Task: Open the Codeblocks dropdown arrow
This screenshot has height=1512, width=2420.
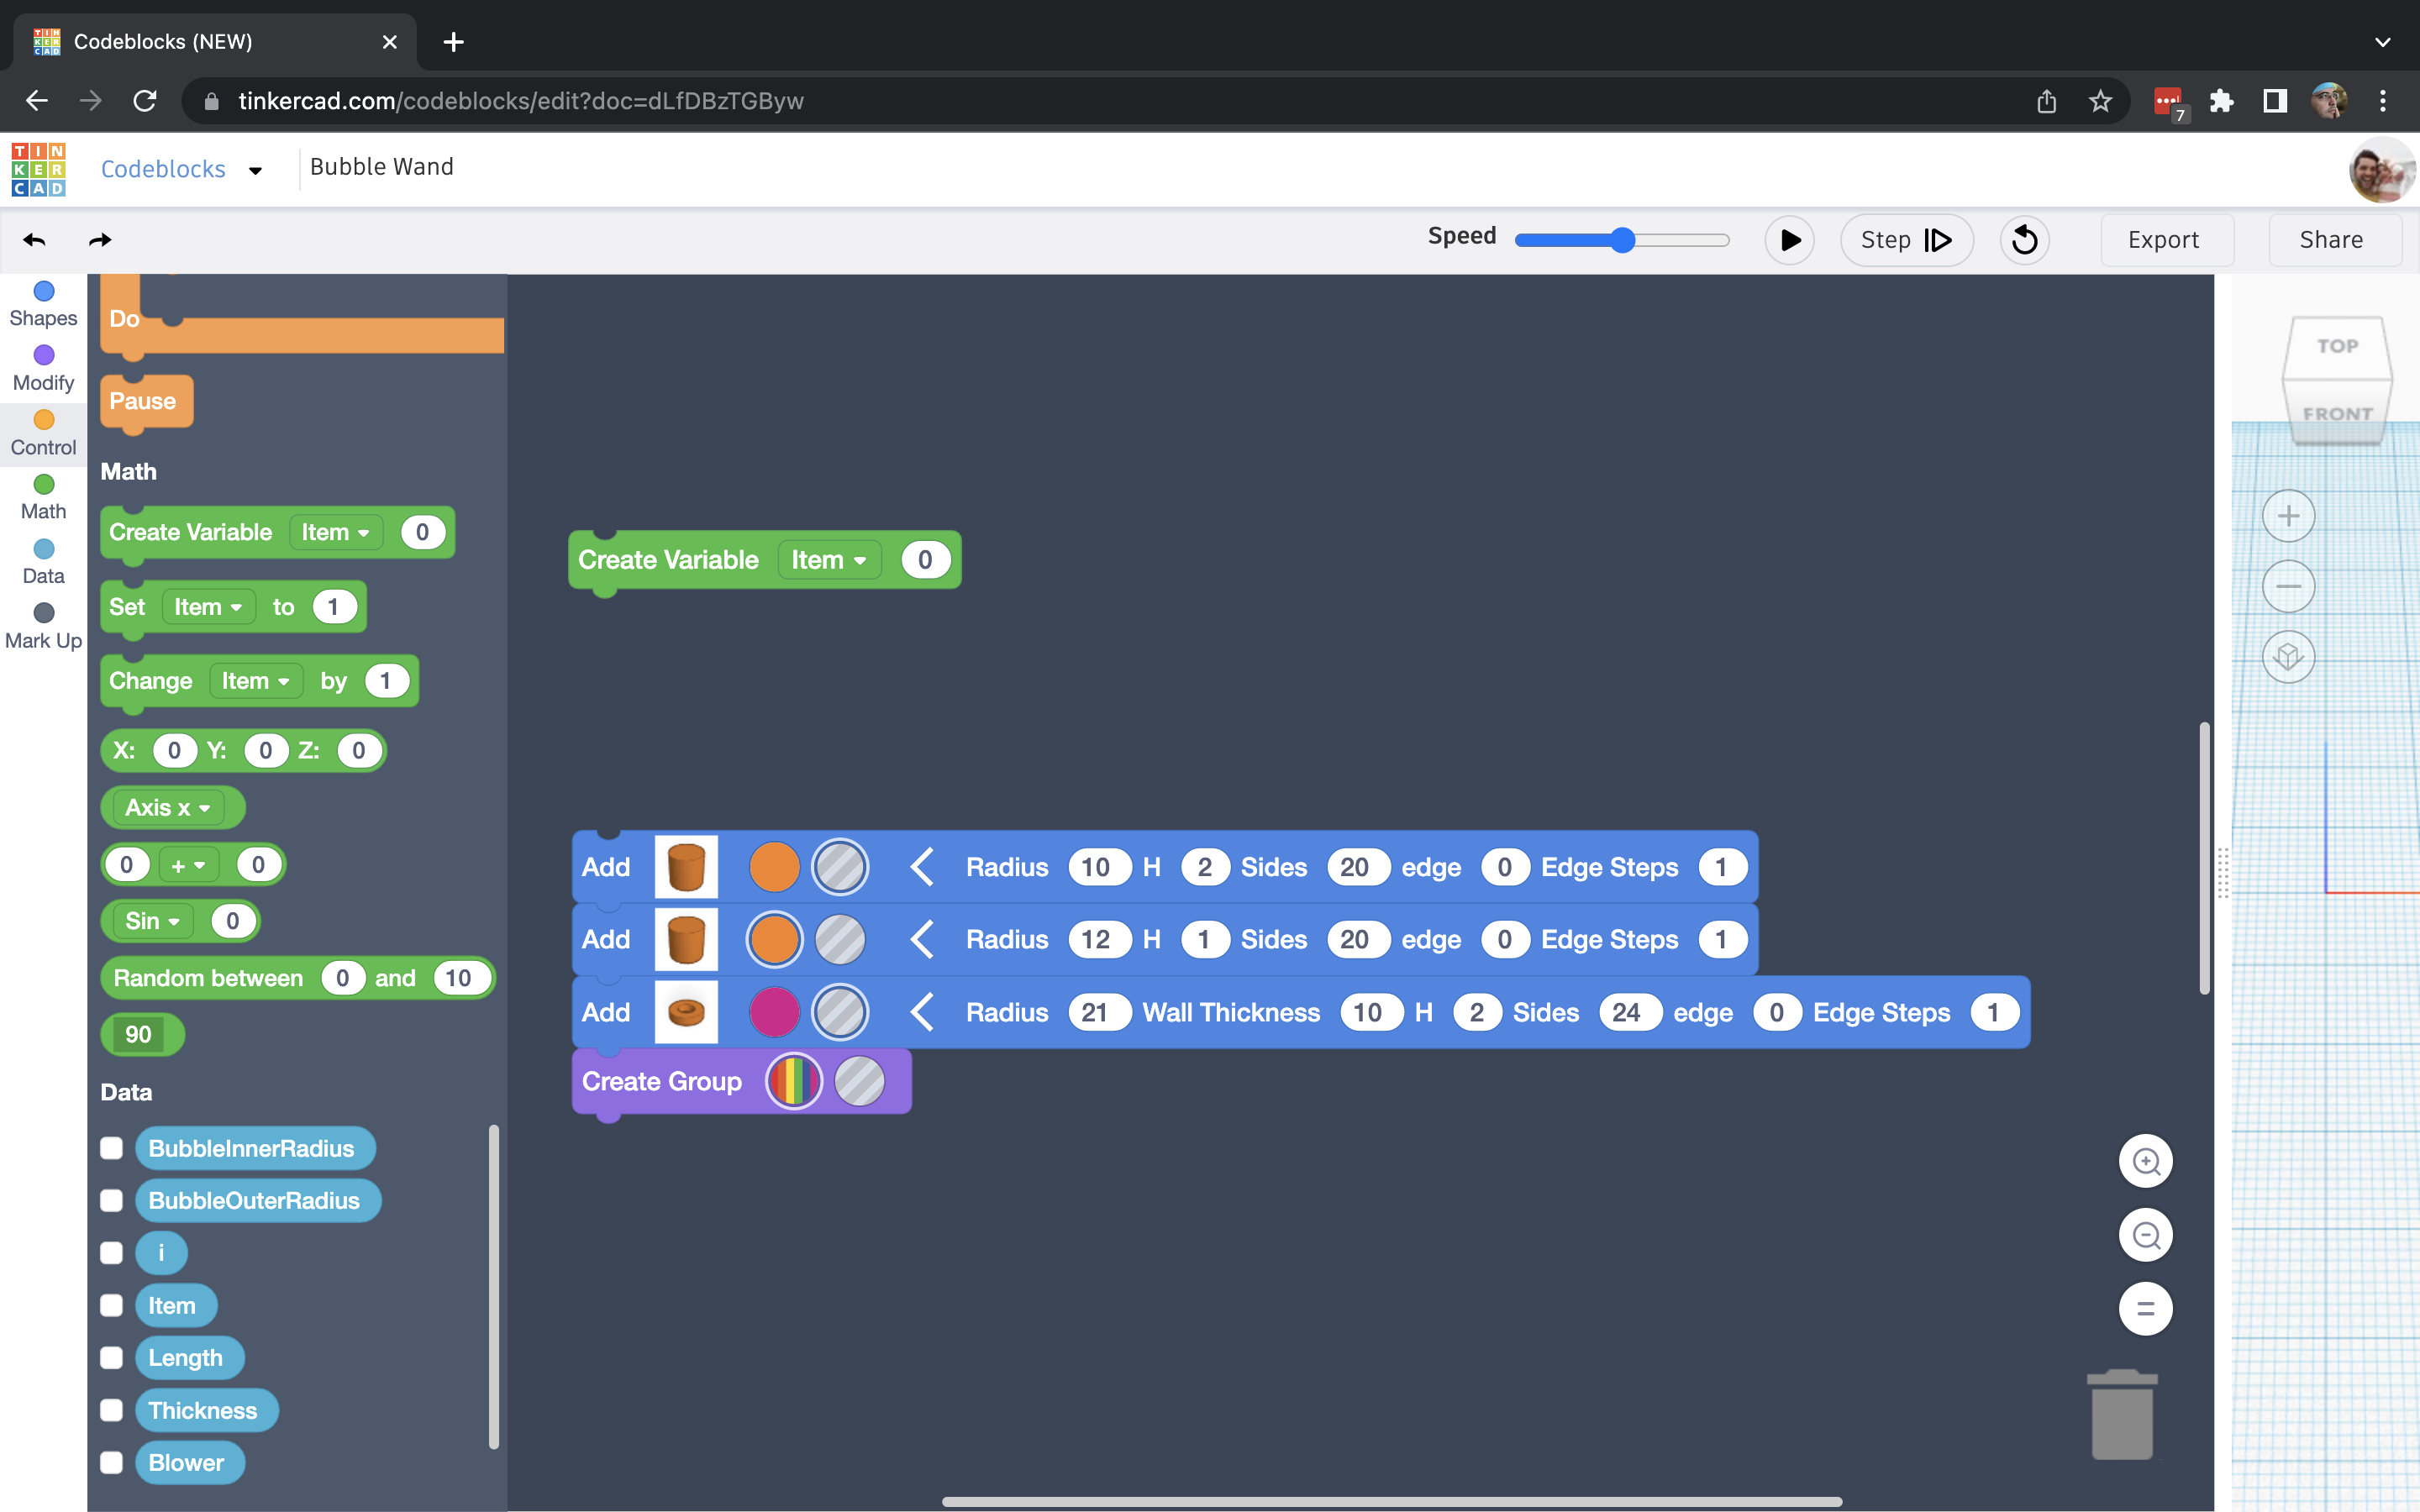Action: pos(255,171)
